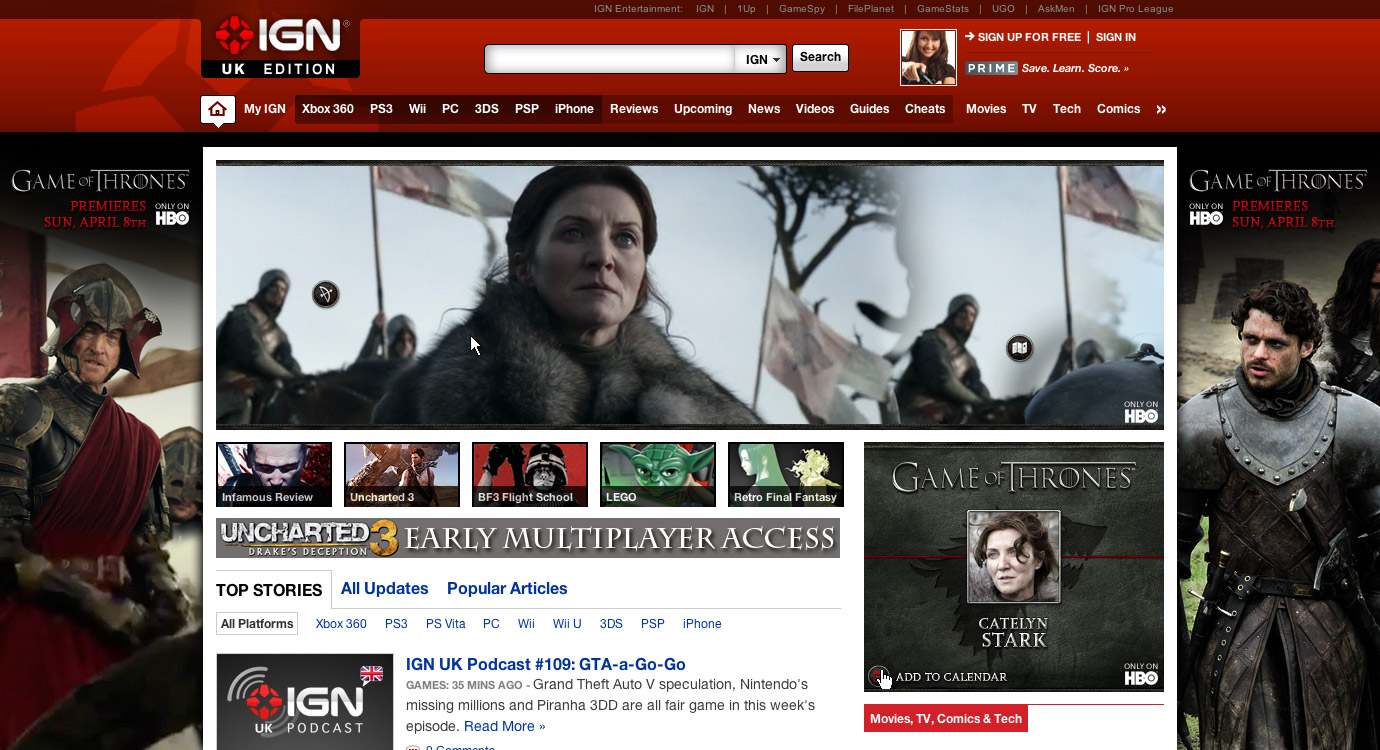This screenshot has height=750, width=1380.
Task: Open TV section in nav
Action: (1029, 109)
